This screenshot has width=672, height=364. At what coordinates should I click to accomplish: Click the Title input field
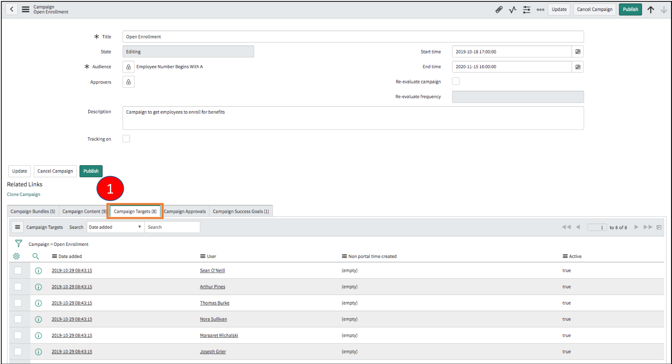coord(353,37)
